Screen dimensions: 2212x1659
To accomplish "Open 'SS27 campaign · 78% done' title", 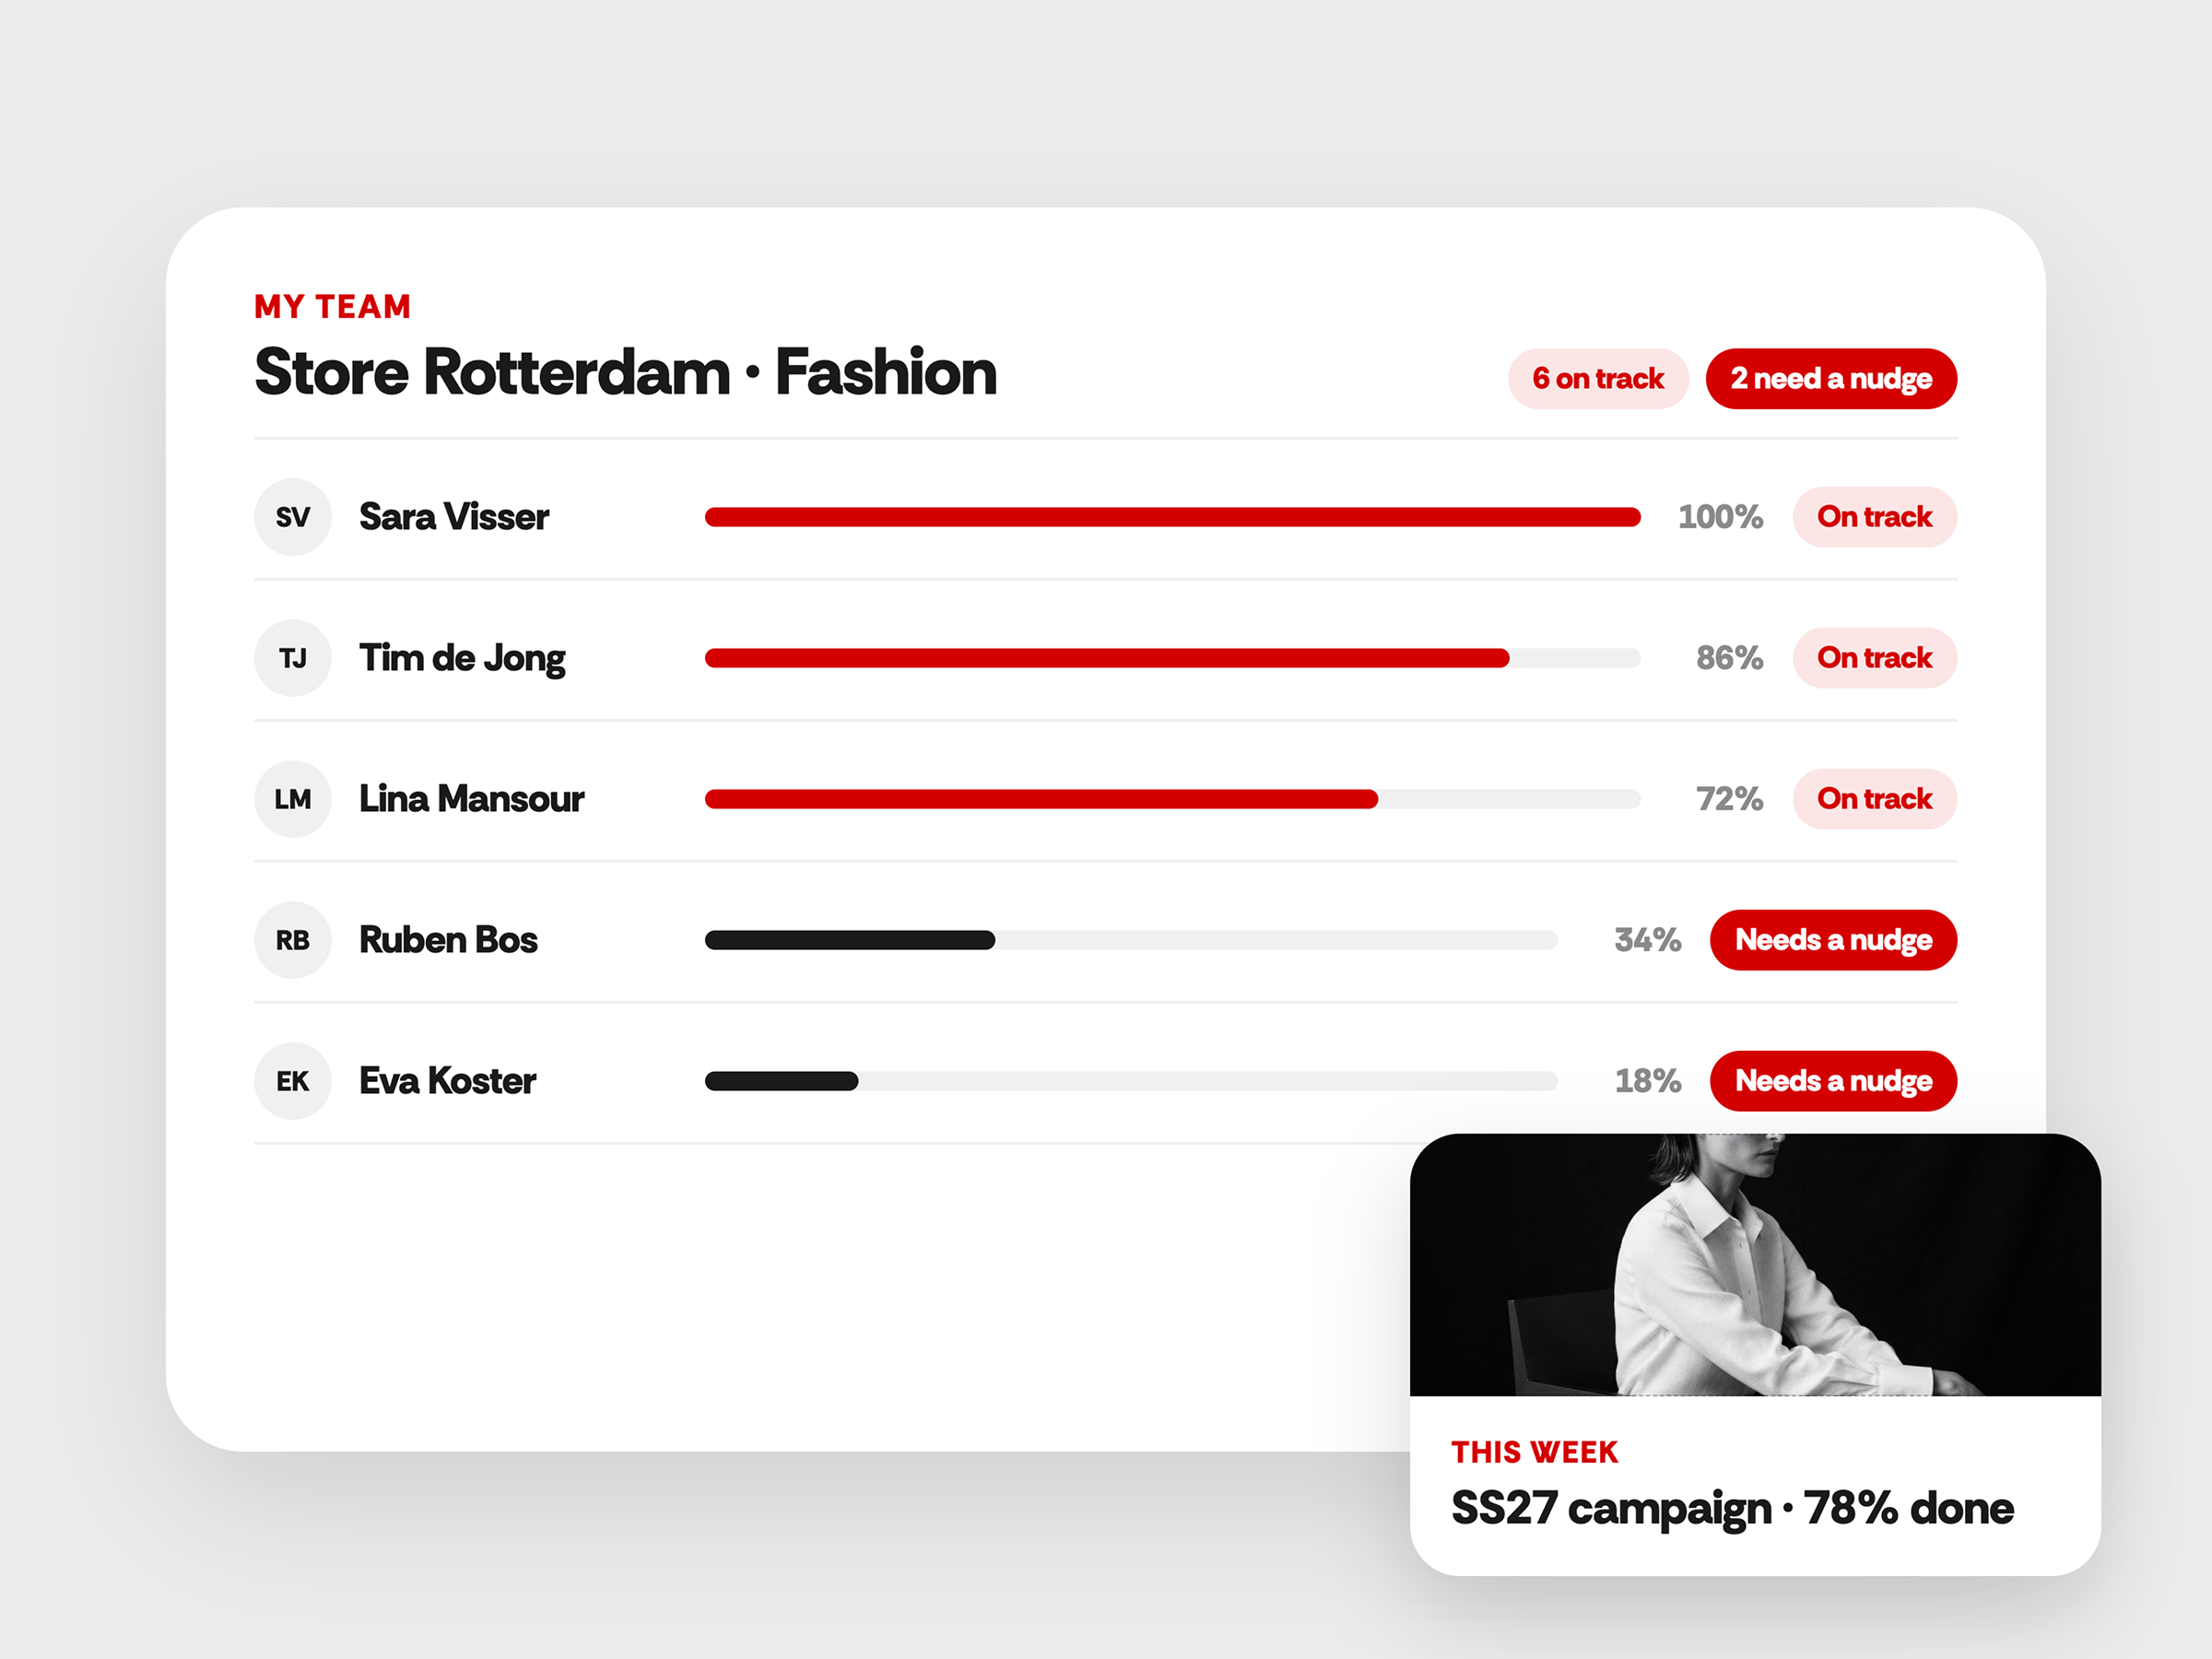I will 1732,1509.
